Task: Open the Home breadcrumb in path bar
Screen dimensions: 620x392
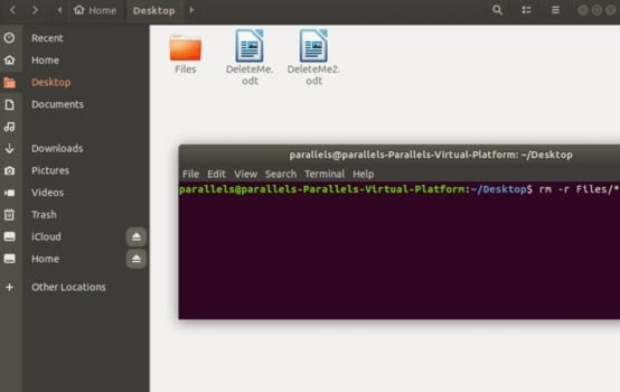Action: click(95, 10)
